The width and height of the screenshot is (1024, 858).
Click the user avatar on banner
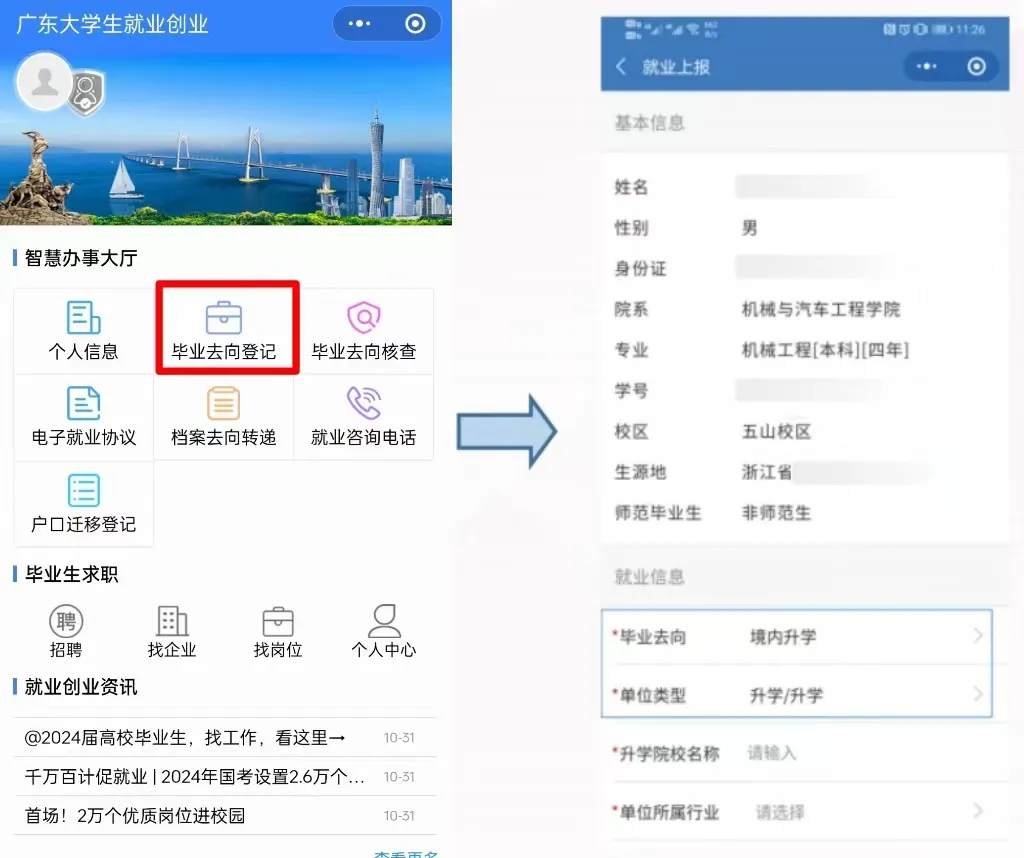tap(44, 82)
